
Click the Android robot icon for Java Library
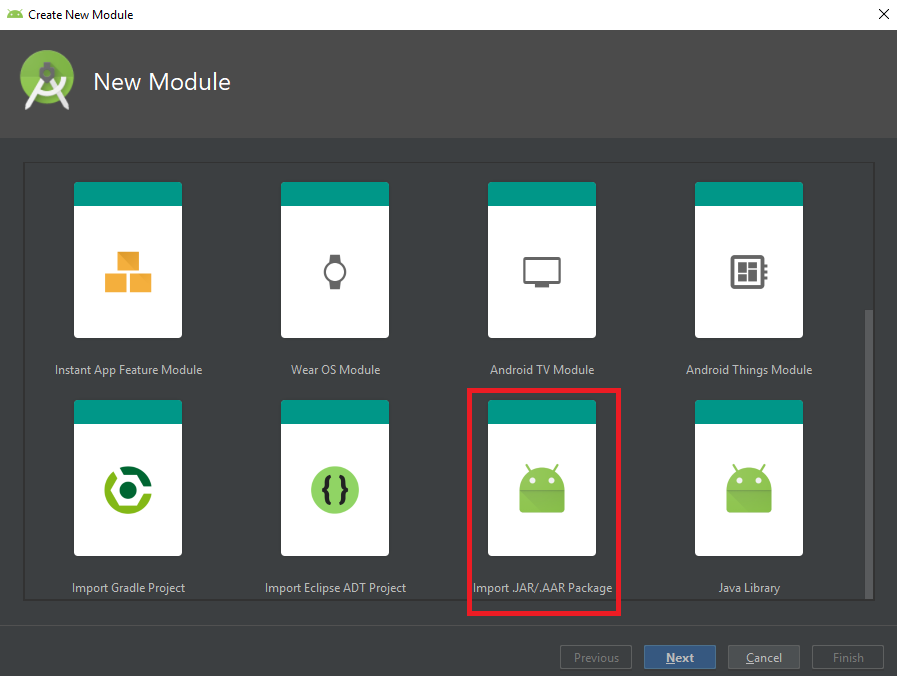749,489
